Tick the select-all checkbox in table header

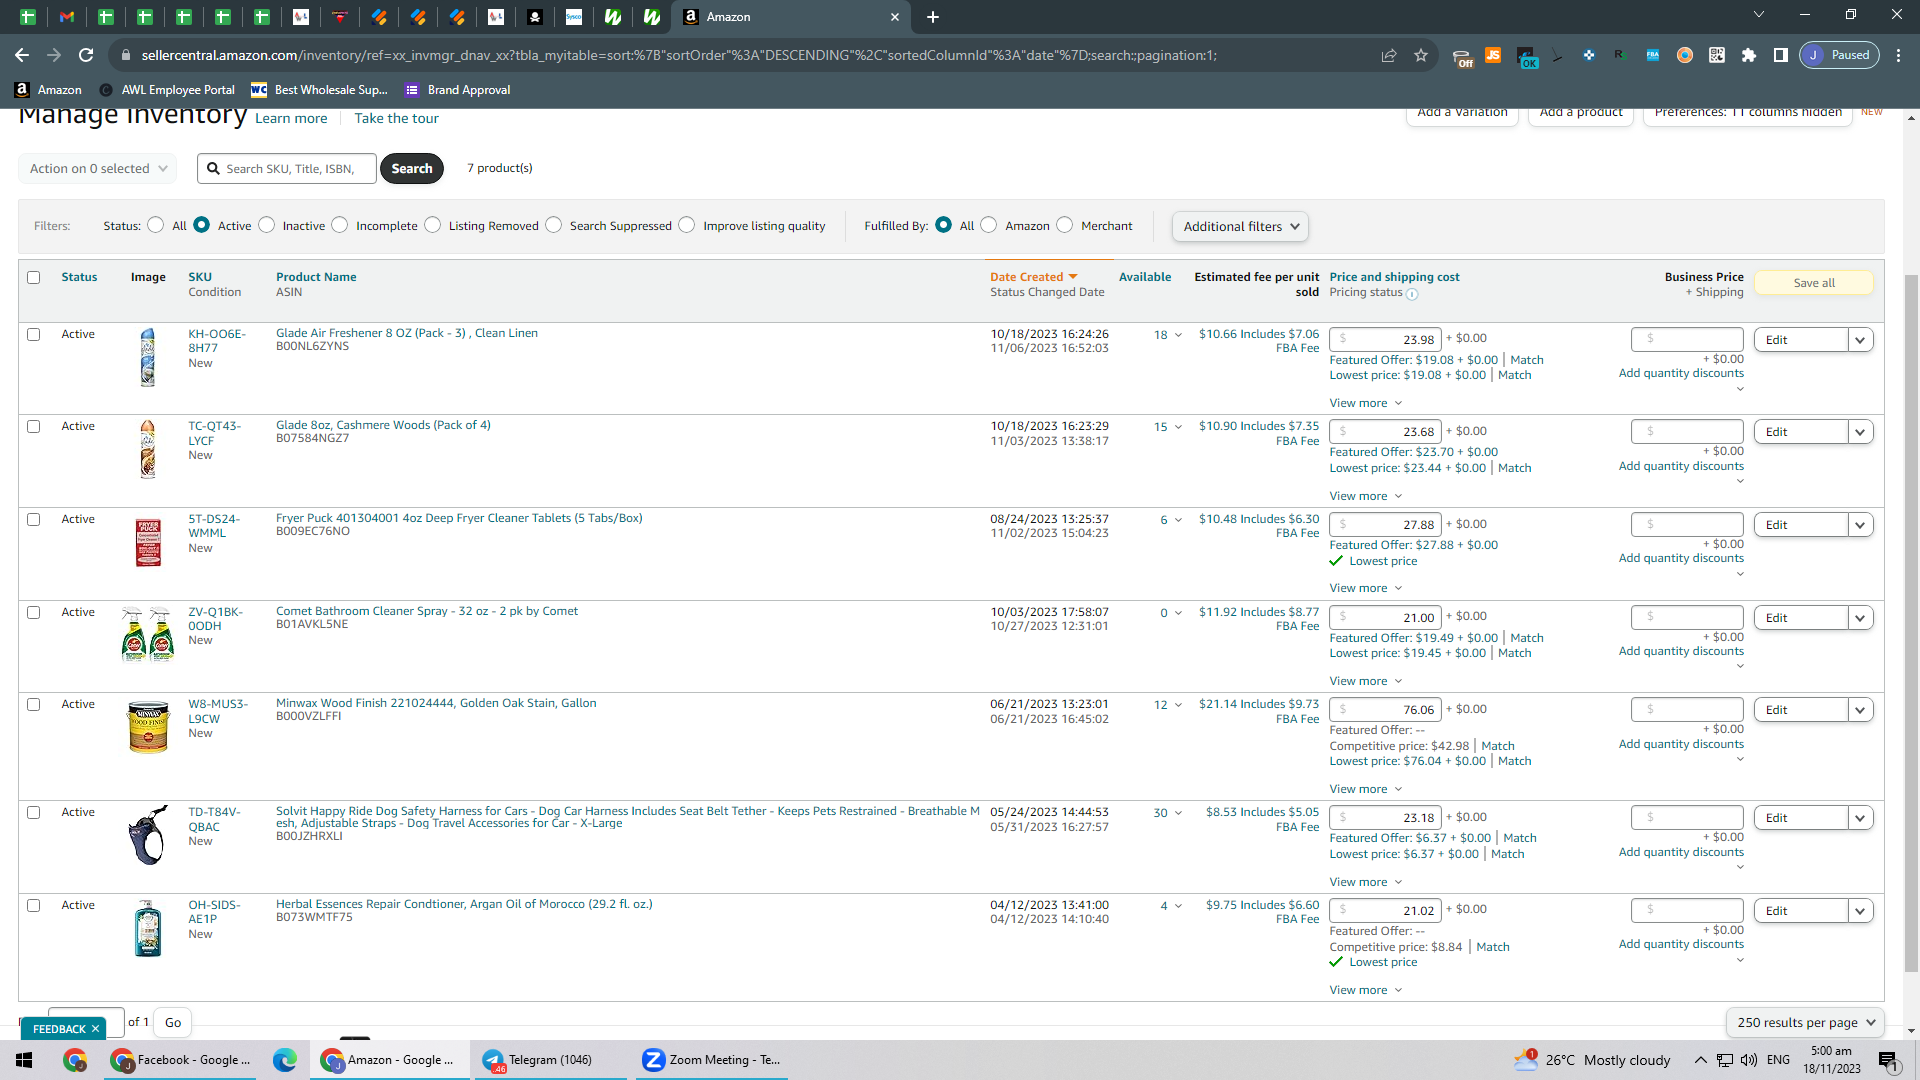(34, 277)
